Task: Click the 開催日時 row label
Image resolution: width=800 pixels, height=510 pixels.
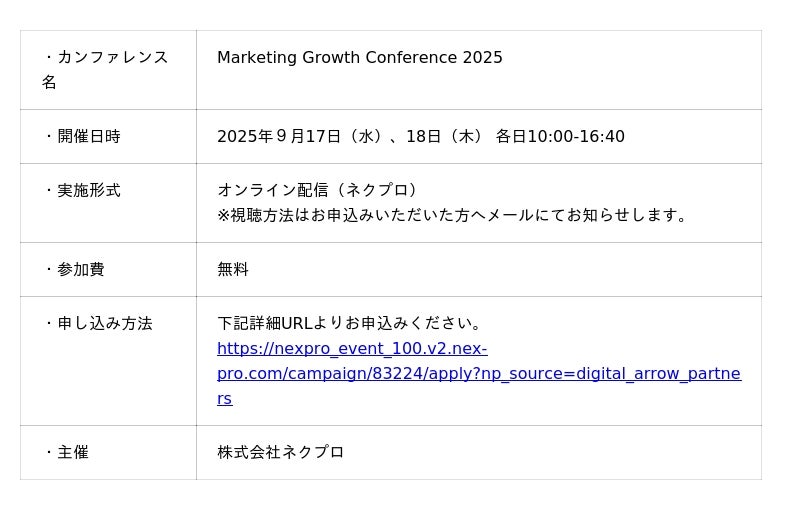Action: point(88,136)
